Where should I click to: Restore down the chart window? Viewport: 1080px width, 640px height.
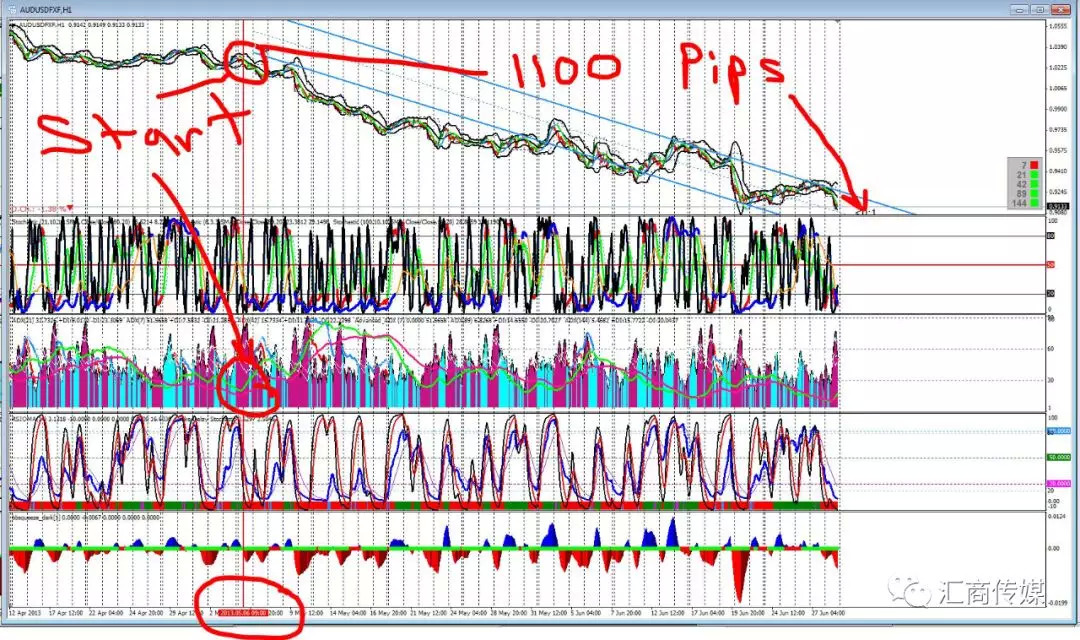tap(1039, 10)
